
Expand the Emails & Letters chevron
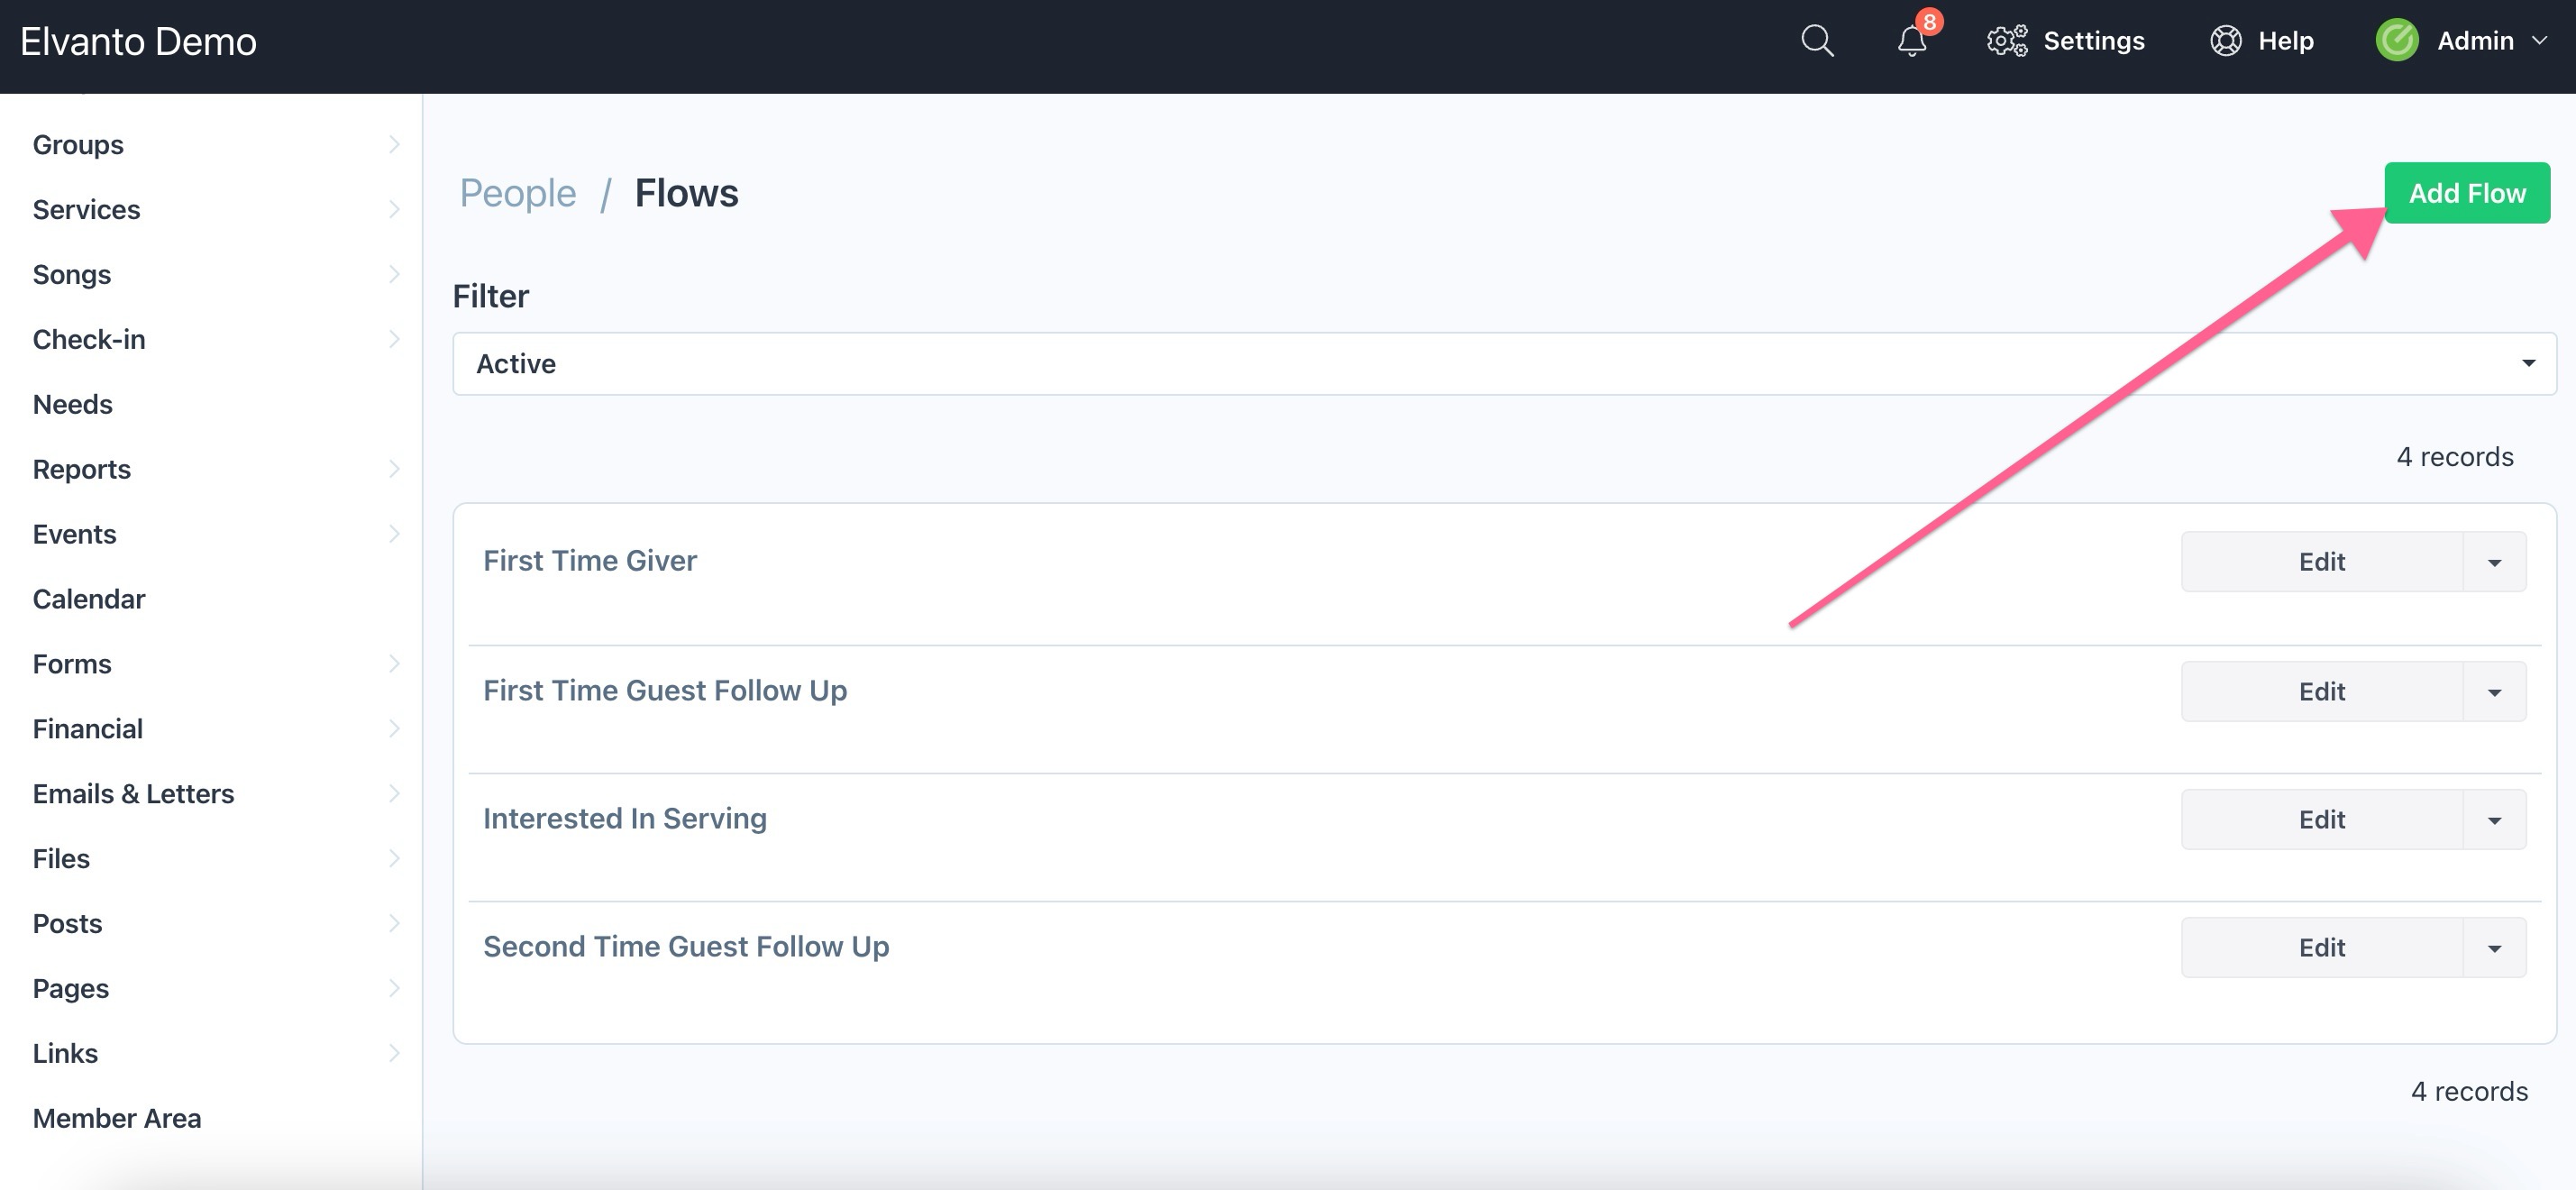pyautogui.click(x=394, y=795)
